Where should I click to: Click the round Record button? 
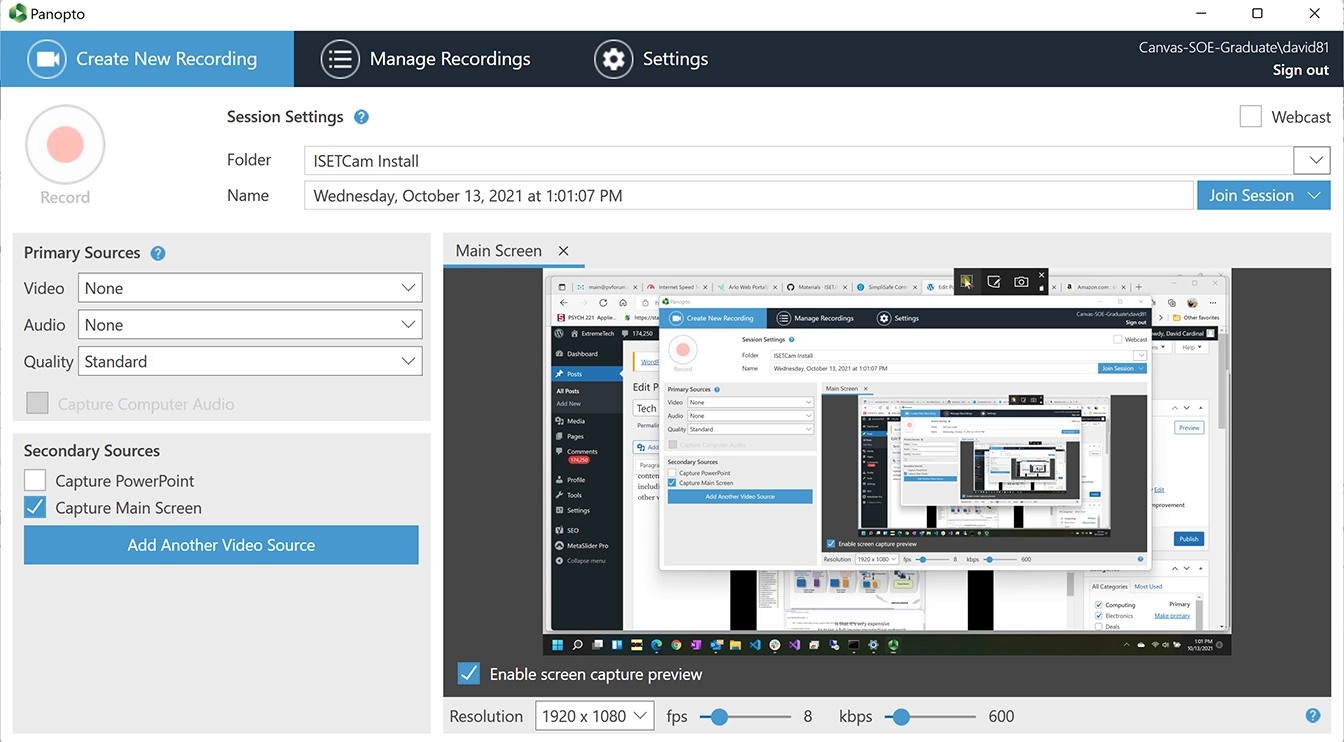pyautogui.click(x=65, y=145)
